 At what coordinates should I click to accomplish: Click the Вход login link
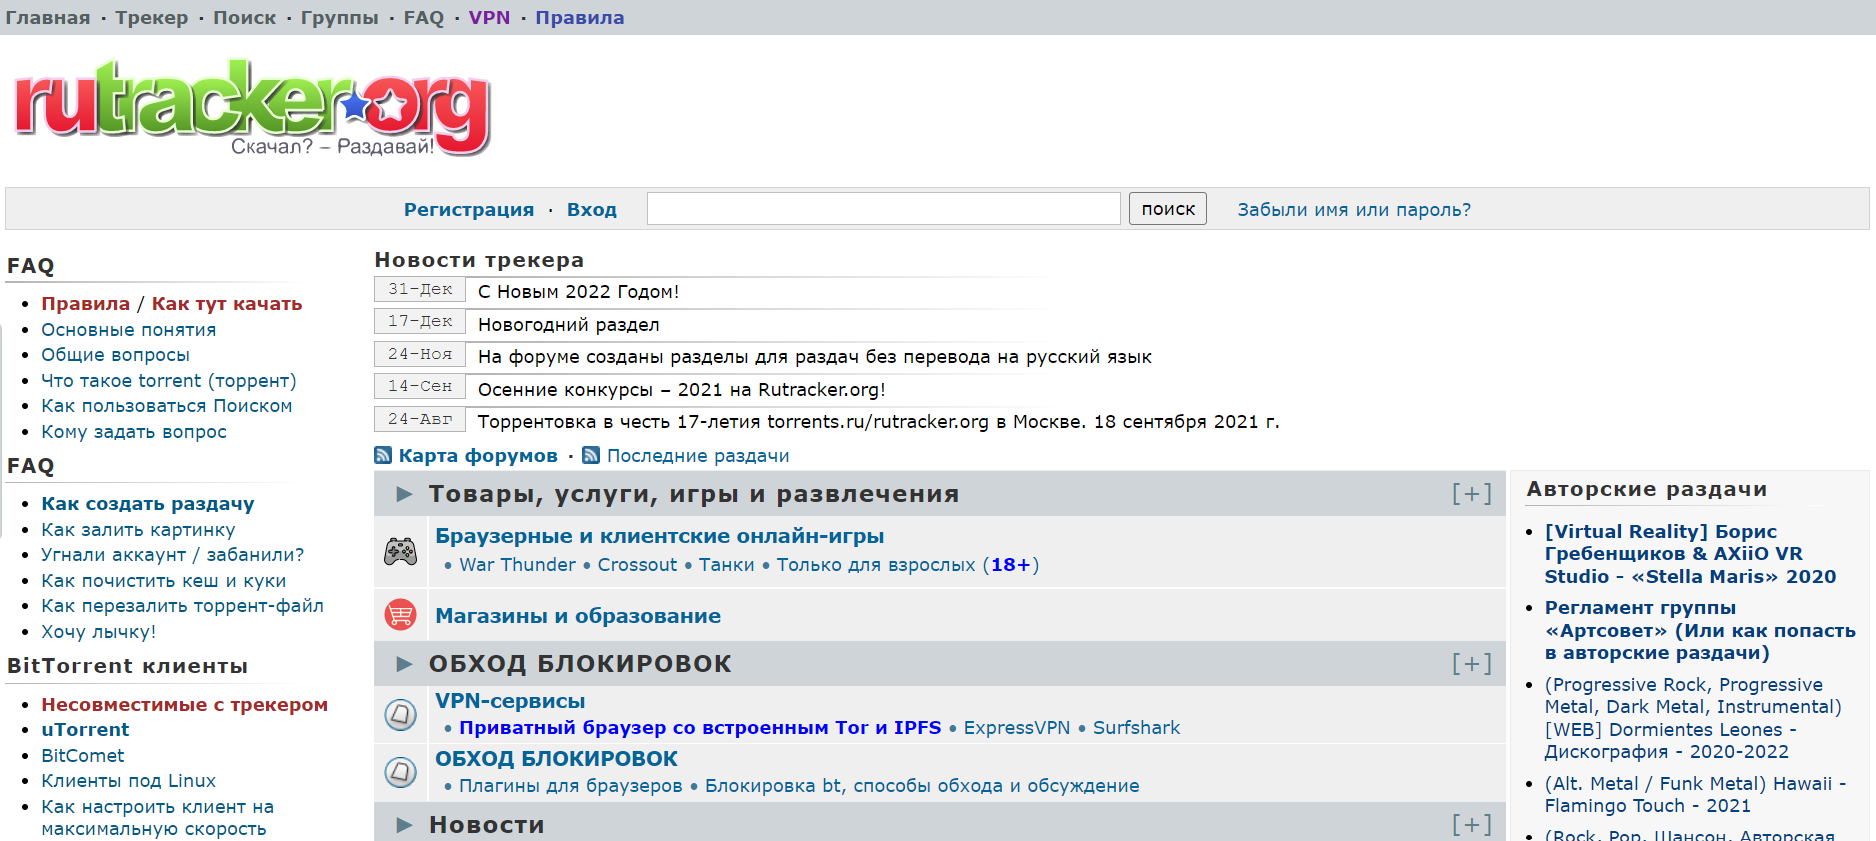592,210
